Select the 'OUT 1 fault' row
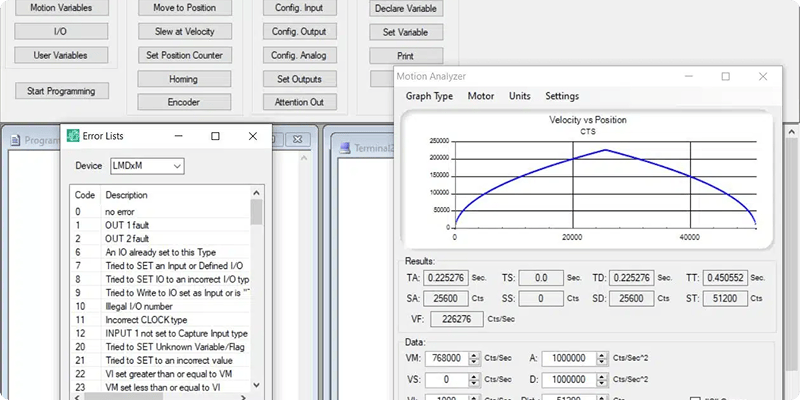This screenshot has height=400, width=800. [160, 225]
